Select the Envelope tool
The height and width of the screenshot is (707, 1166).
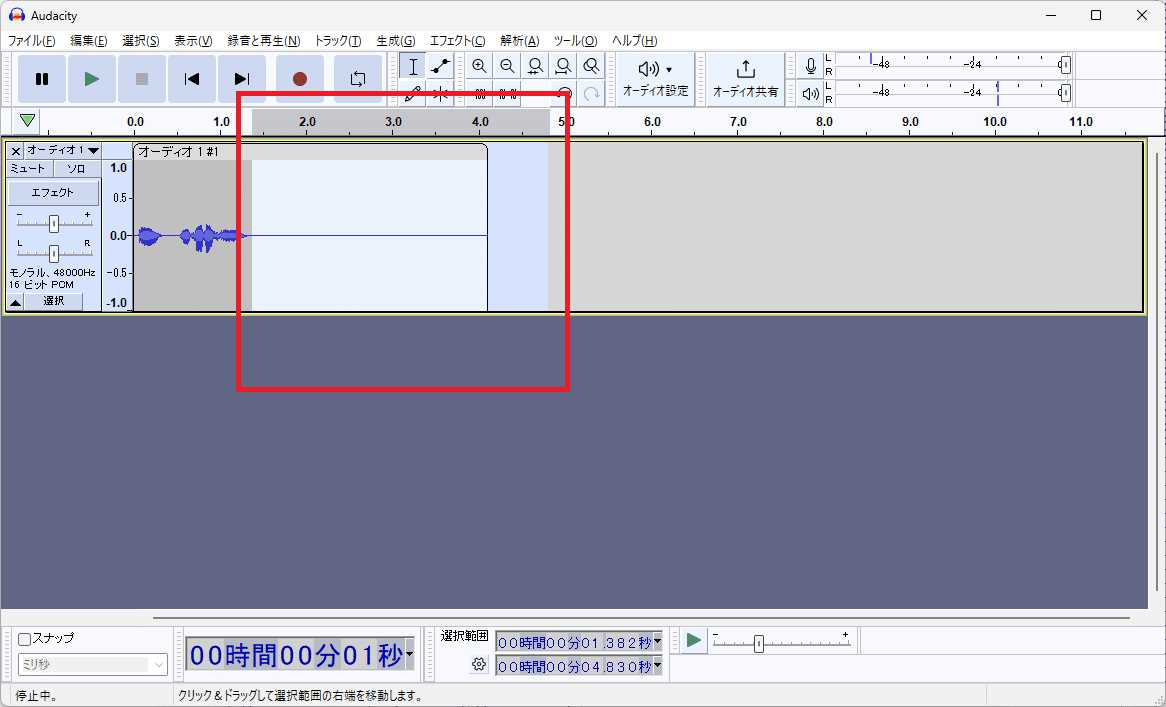coord(440,66)
